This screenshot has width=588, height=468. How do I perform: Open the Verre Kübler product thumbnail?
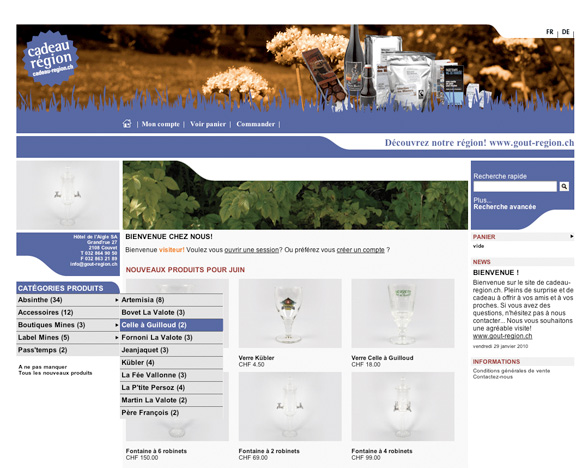point(290,313)
